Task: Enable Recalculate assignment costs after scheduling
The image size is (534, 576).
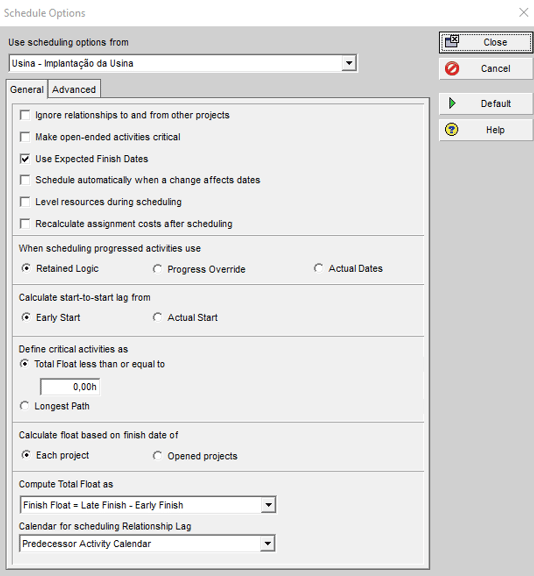Action: coord(25,224)
